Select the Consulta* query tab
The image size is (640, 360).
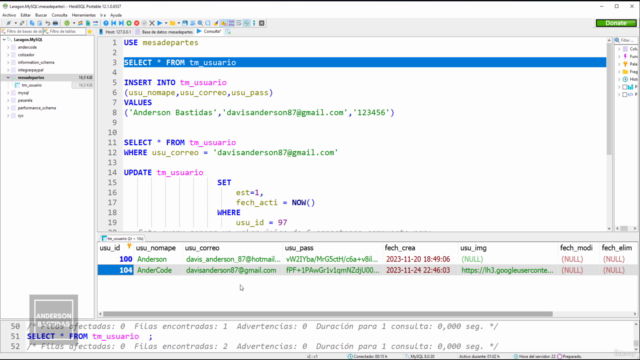pyautogui.click(x=209, y=31)
